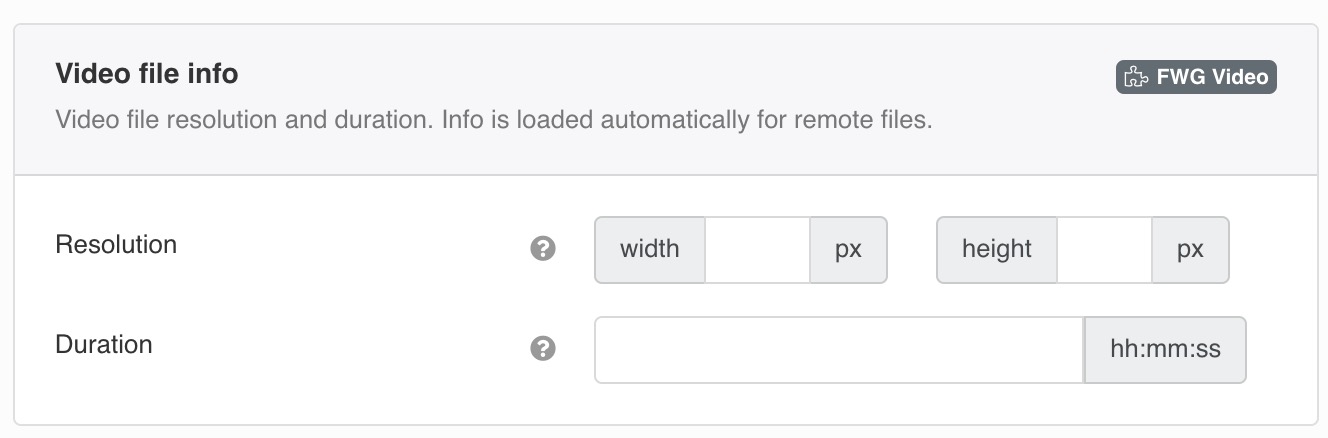Click the Duration row label
This screenshot has width=1328, height=438.
click(x=104, y=344)
